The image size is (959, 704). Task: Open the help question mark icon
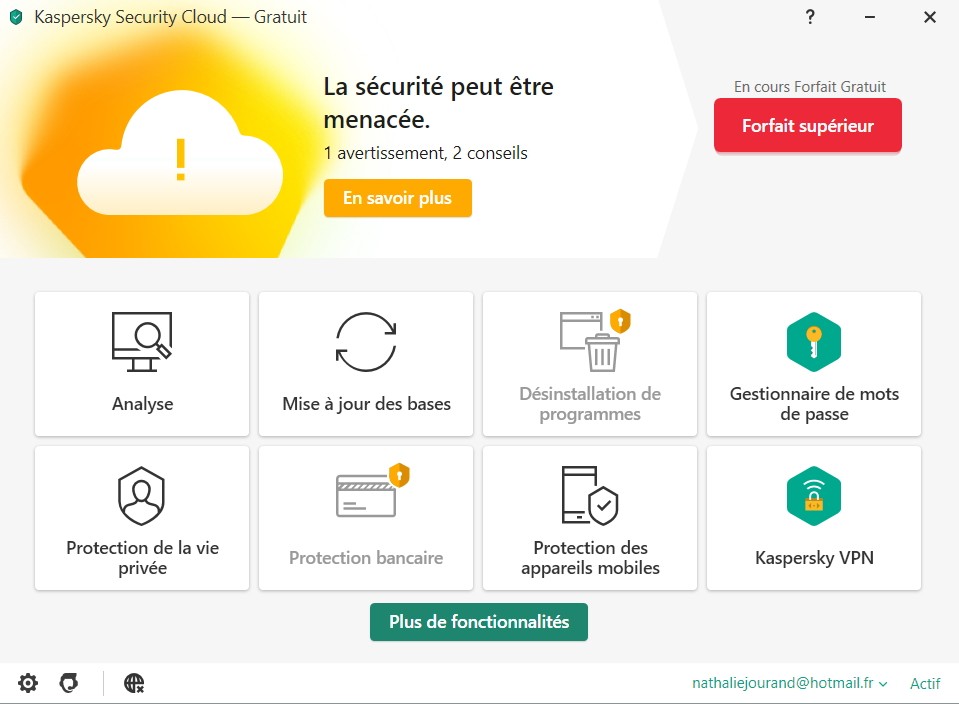tap(810, 17)
